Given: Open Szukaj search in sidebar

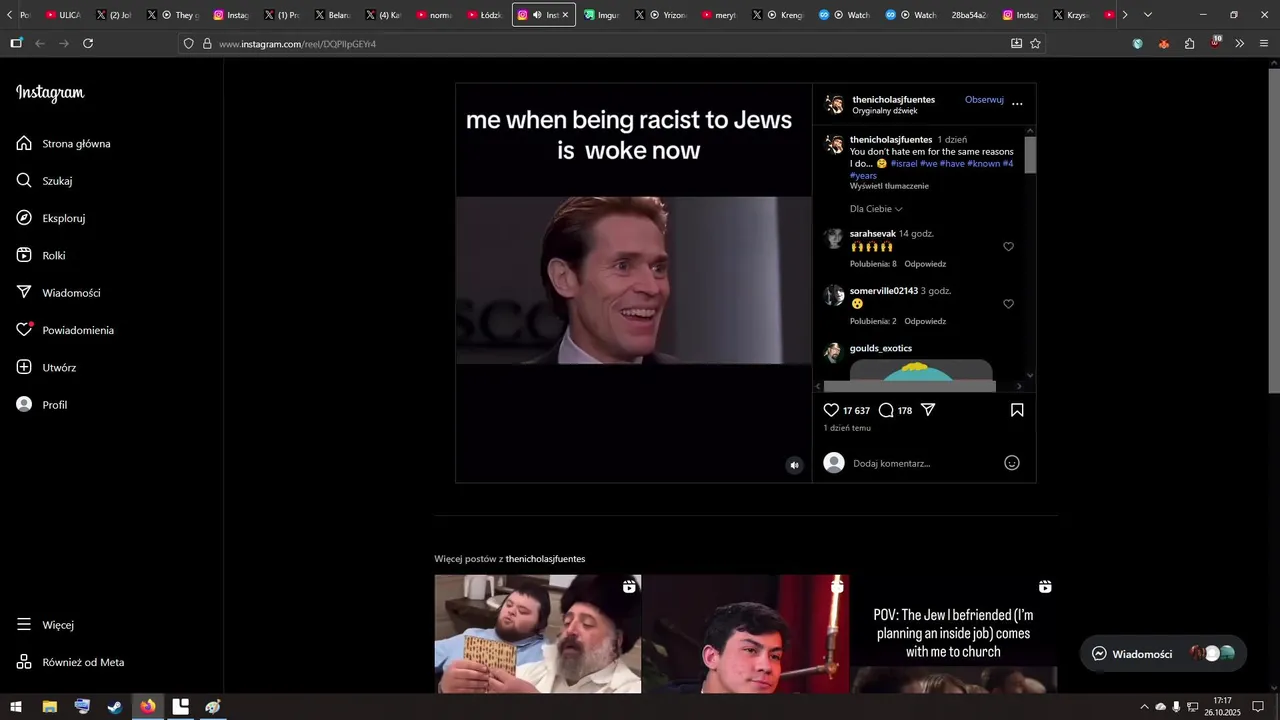Looking at the screenshot, I should (44, 181).
